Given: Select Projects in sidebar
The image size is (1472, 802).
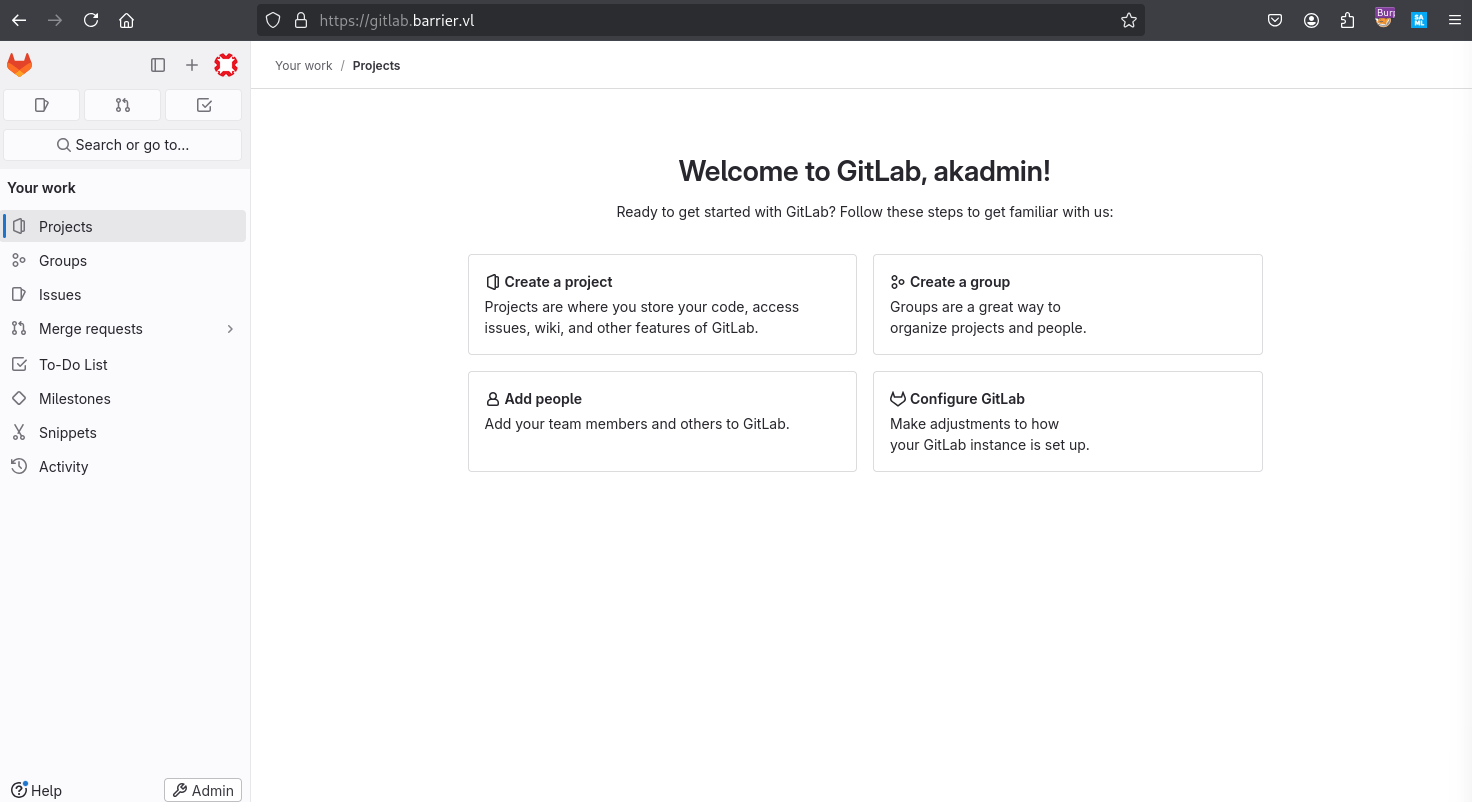Looking at the screenshot, I should click(125, 226).
